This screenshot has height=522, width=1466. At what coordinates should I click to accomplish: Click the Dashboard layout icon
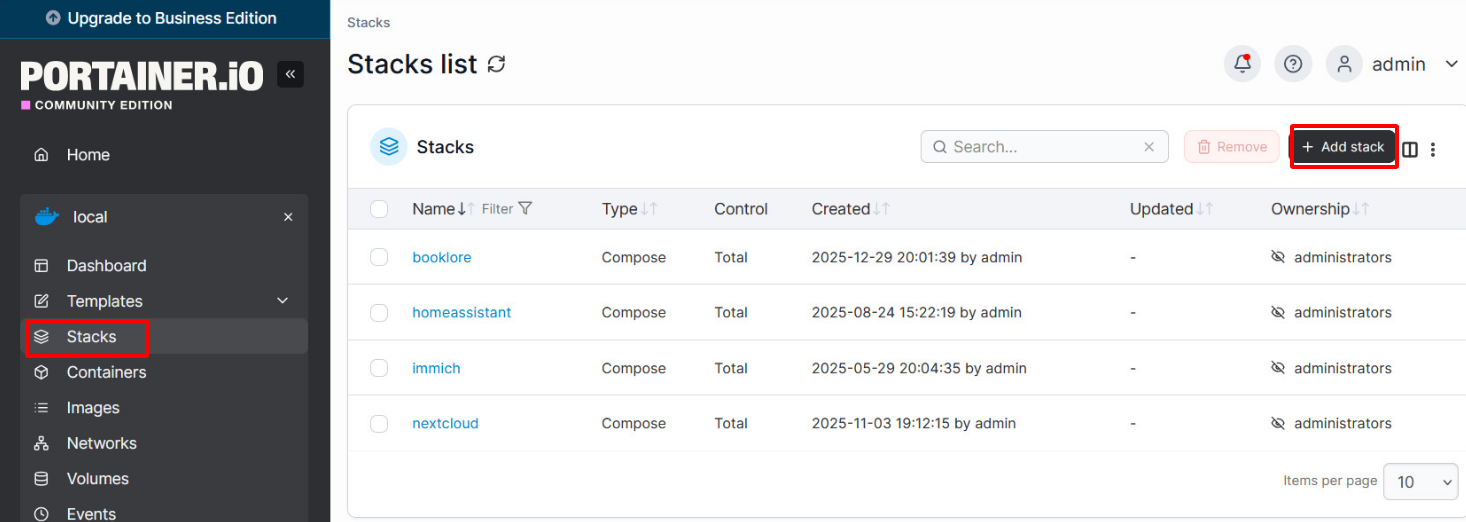[41, 266]
